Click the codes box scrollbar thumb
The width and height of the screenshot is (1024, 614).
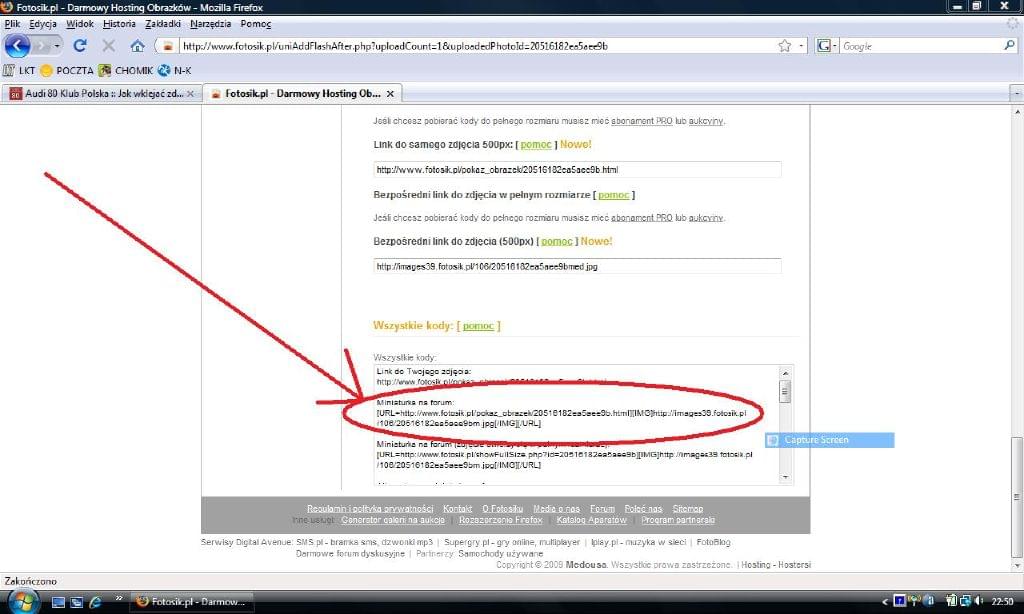coord(785,391)
